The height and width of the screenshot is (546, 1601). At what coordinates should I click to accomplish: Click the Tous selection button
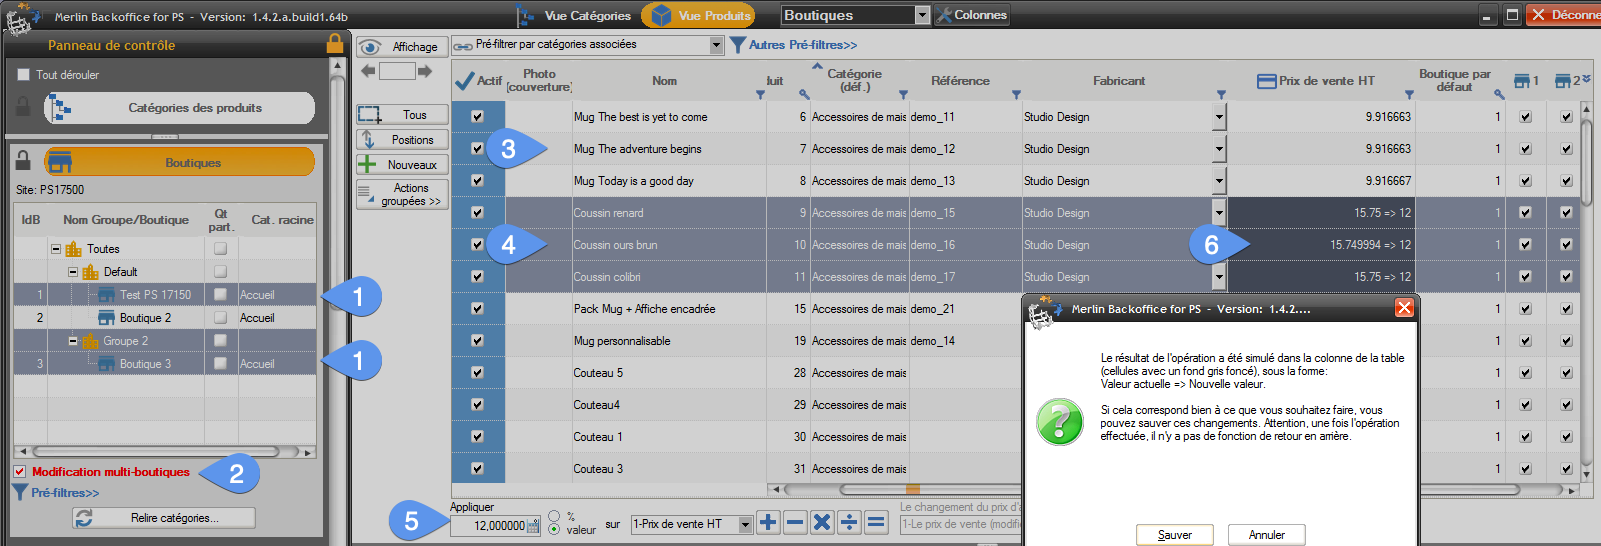[x=402, y=115]
